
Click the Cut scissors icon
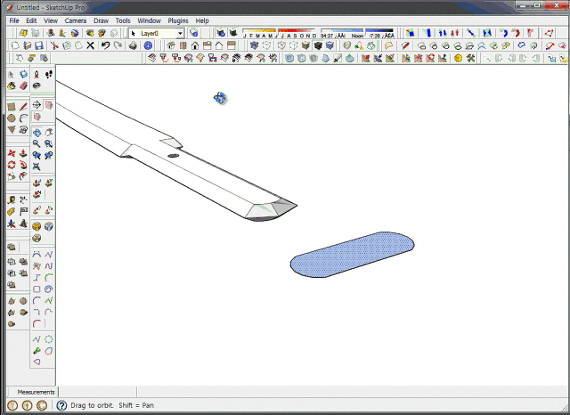pos(55,45)
